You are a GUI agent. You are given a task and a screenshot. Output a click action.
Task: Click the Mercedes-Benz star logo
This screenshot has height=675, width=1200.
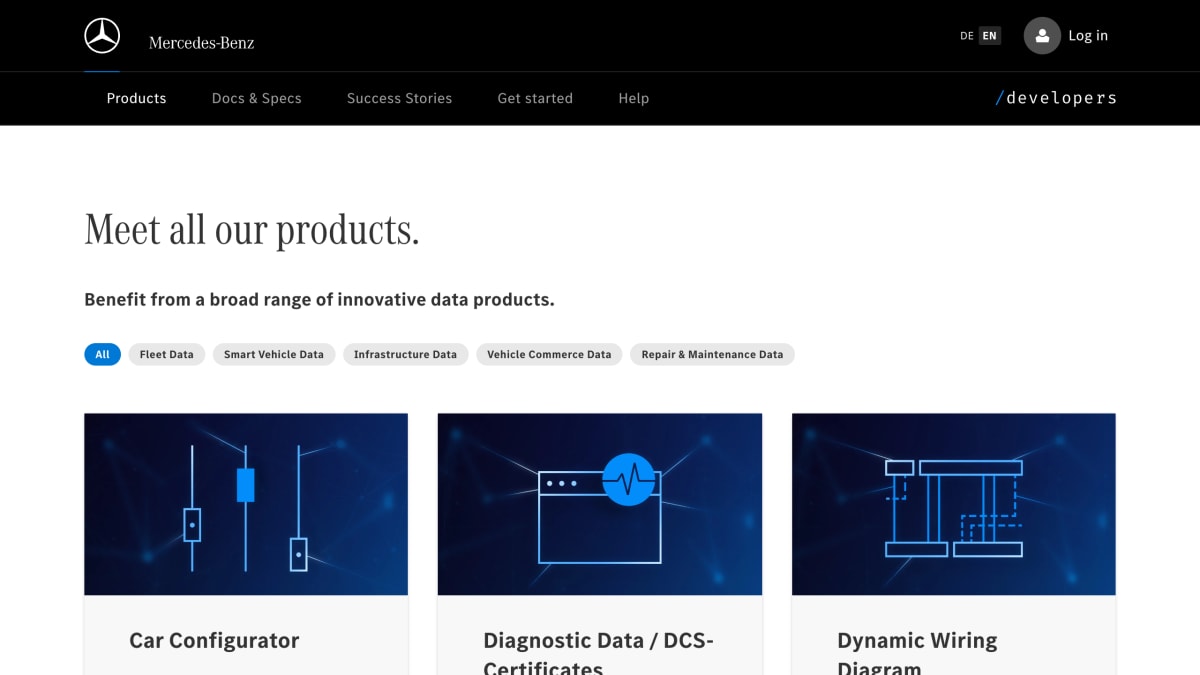102,36
